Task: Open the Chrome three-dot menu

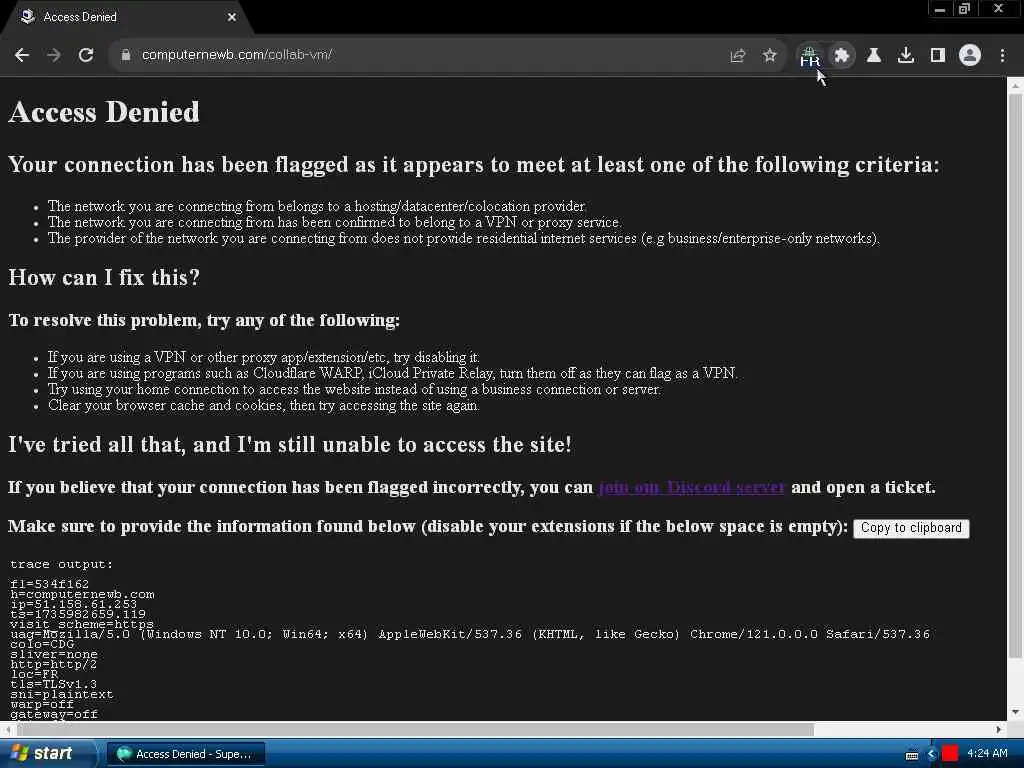Action: 1002,56
